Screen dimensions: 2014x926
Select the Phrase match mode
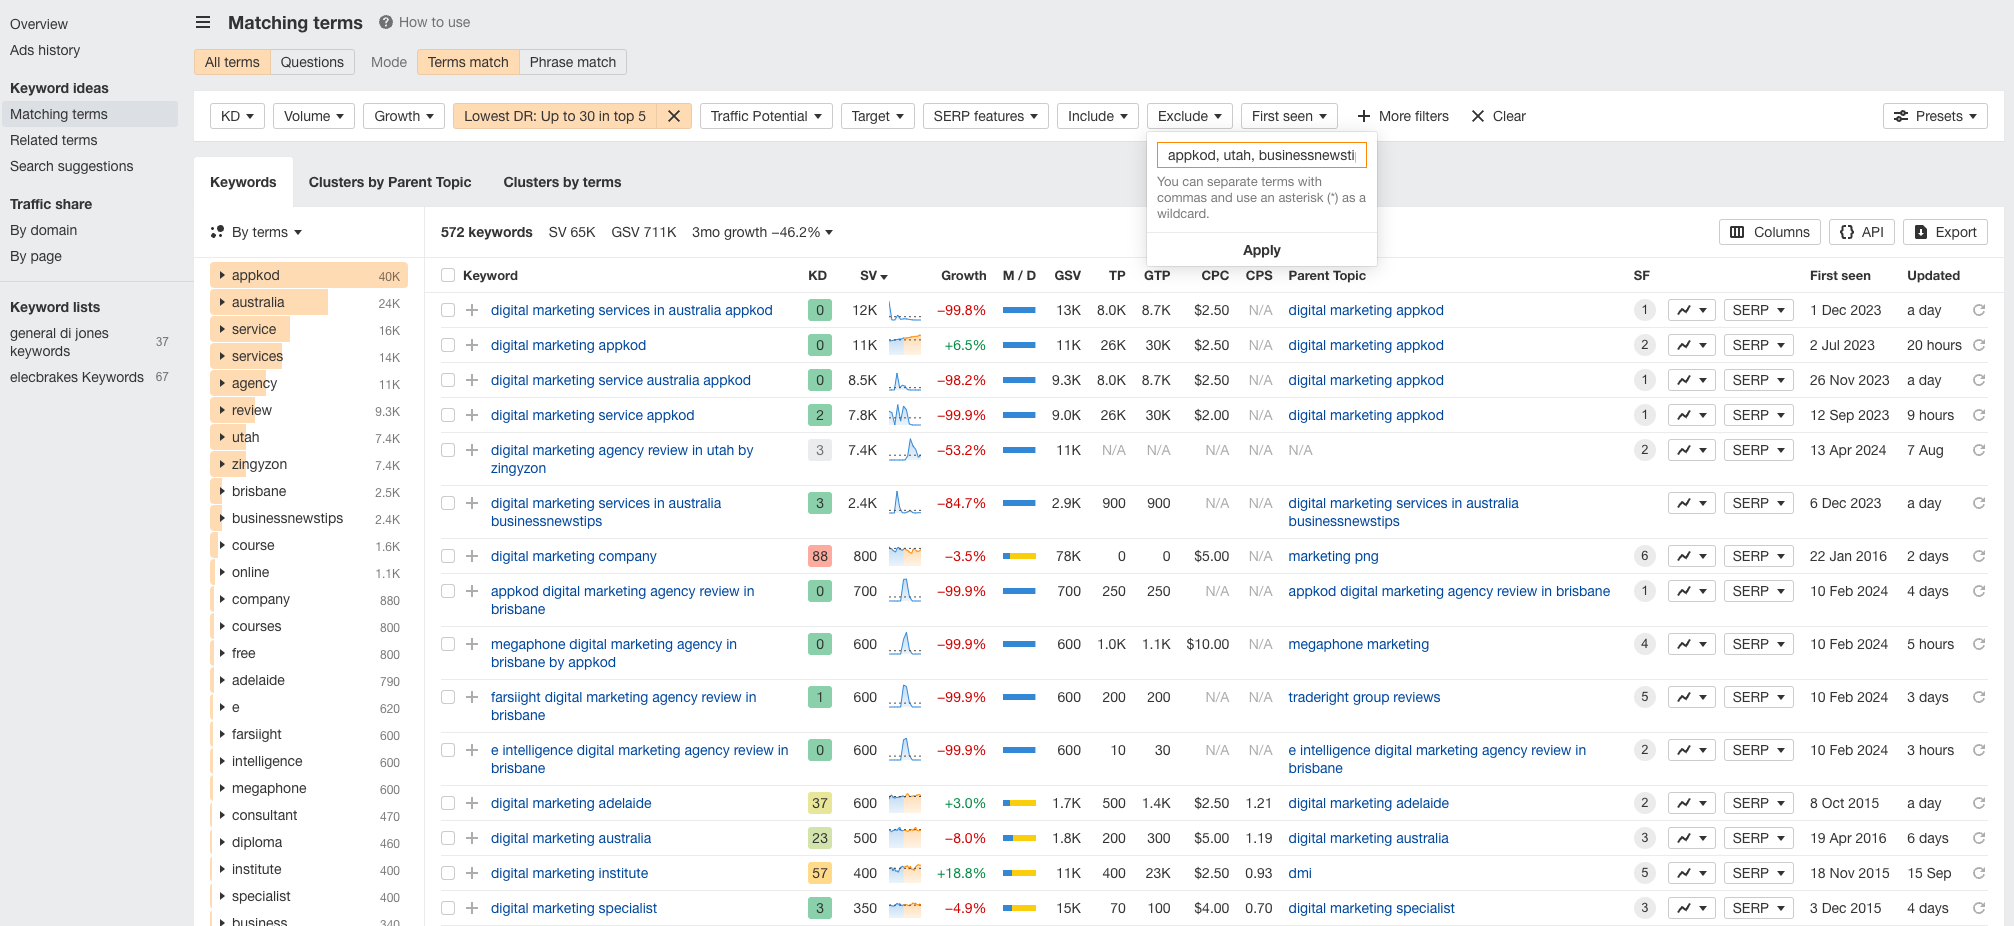click(572, 62)
